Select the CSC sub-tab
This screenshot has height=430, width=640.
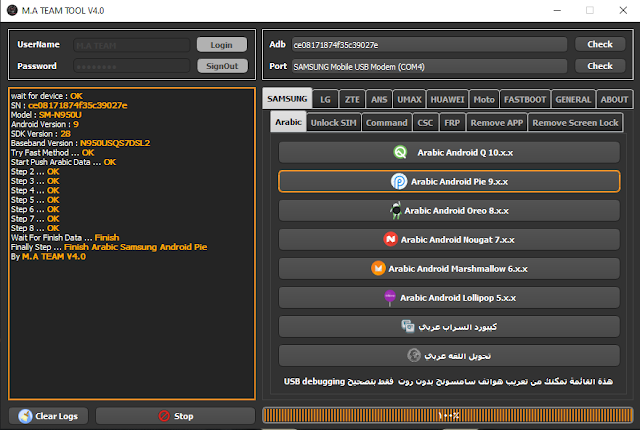pos(425,123)
